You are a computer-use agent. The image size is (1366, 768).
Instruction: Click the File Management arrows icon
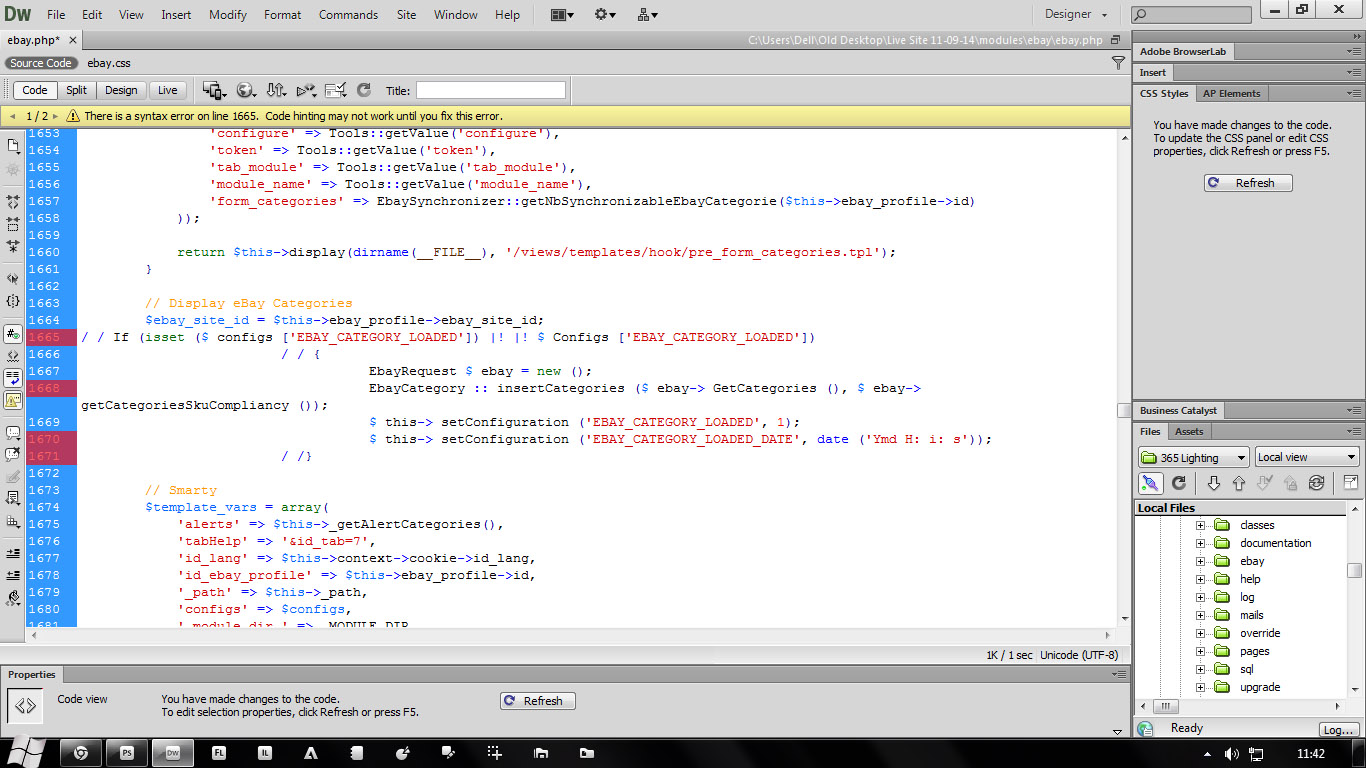pyautogui.click(x=276, y=90)
